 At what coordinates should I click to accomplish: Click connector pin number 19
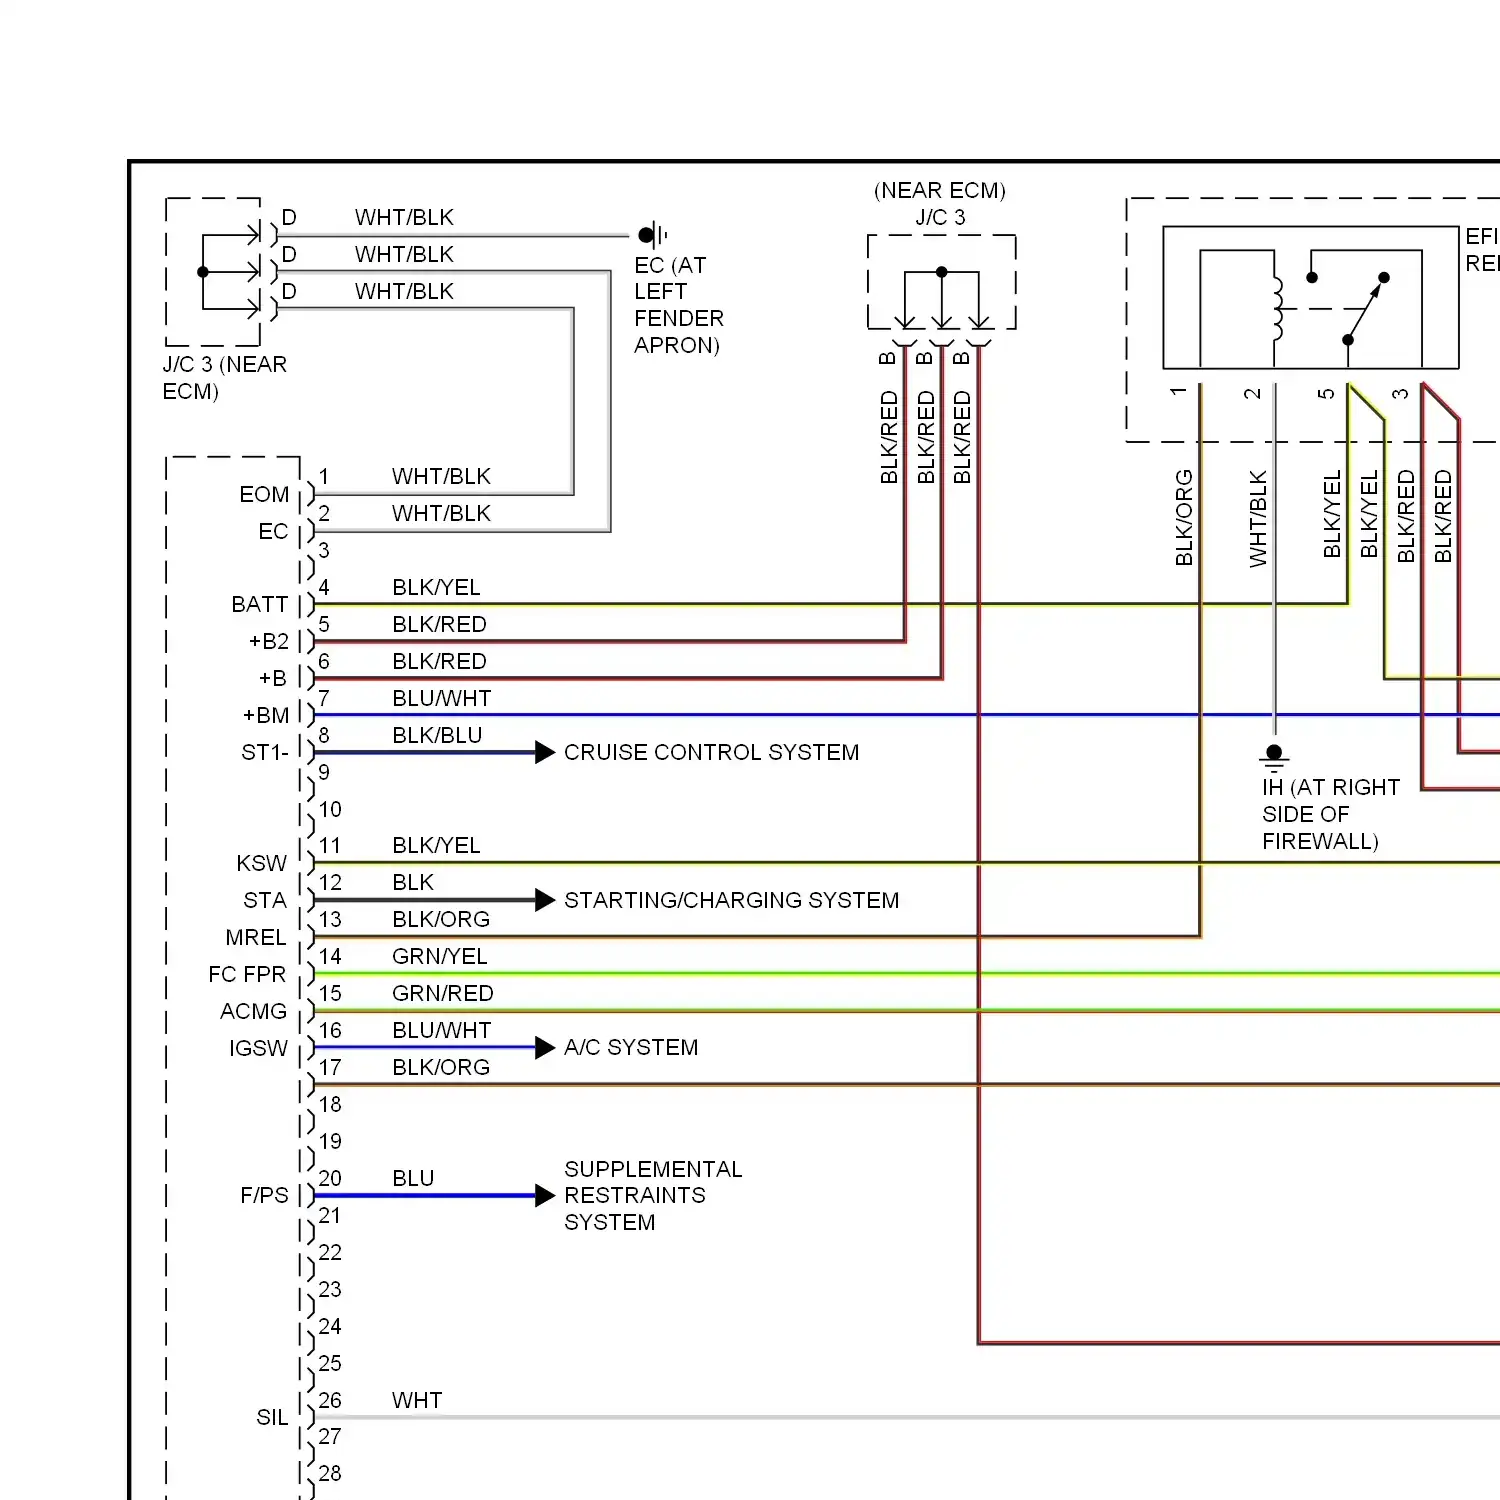pos(330,1142)
